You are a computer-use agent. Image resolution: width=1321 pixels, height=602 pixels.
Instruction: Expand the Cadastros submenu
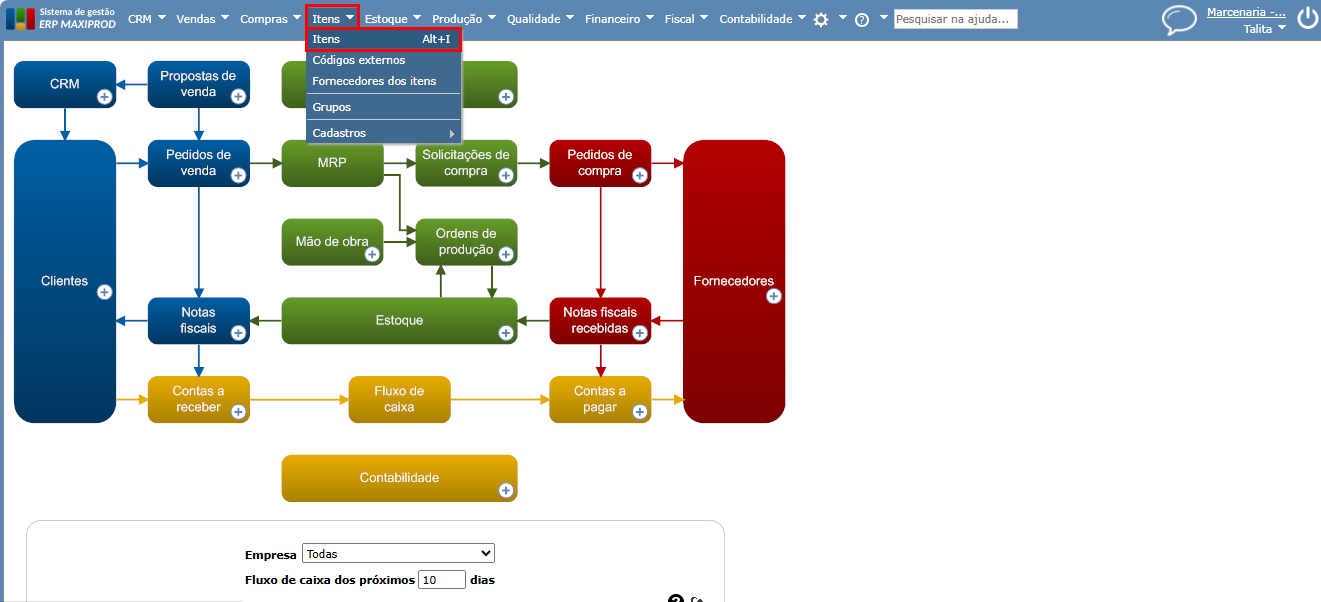383,133
